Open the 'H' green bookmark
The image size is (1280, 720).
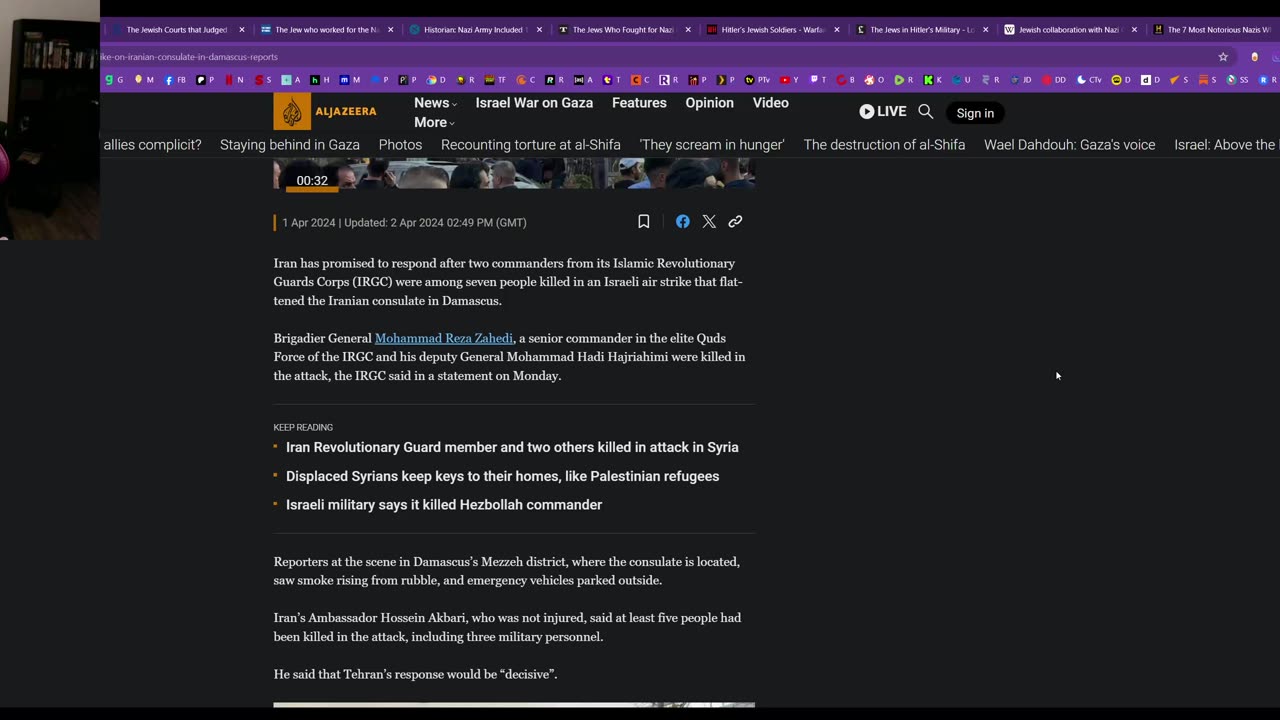[320, 80]
